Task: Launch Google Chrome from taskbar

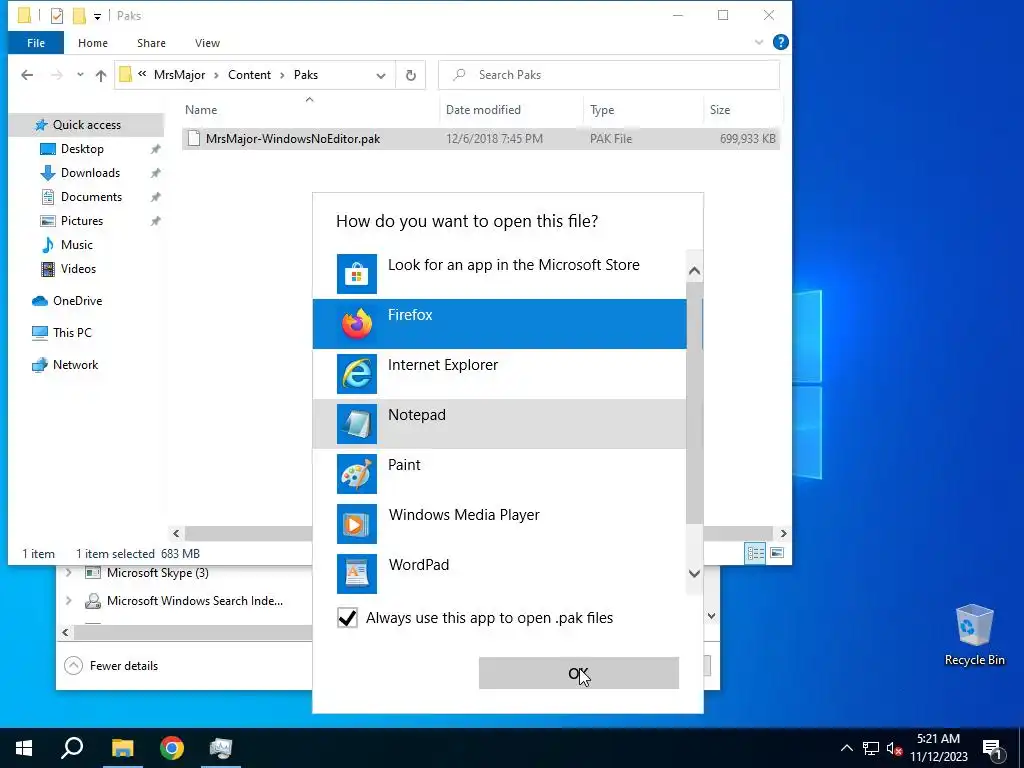Action: point(172,748)
